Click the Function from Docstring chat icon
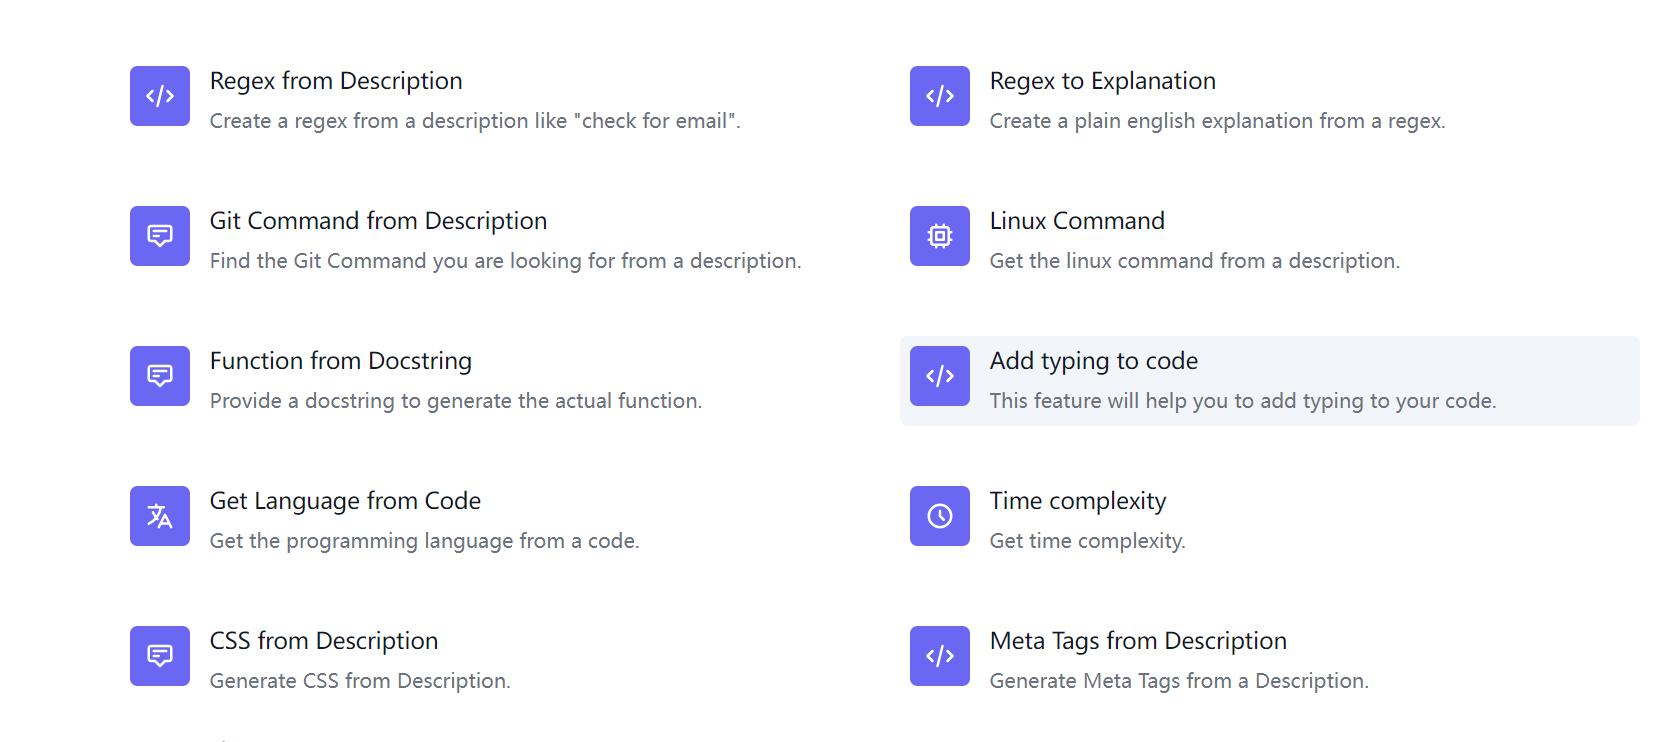 pyautogui.click(x=160, y=376)
